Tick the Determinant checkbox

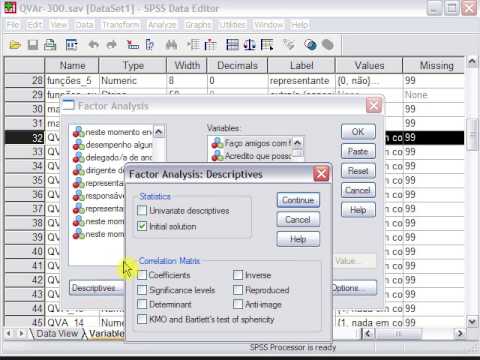(x=142, y=304)
